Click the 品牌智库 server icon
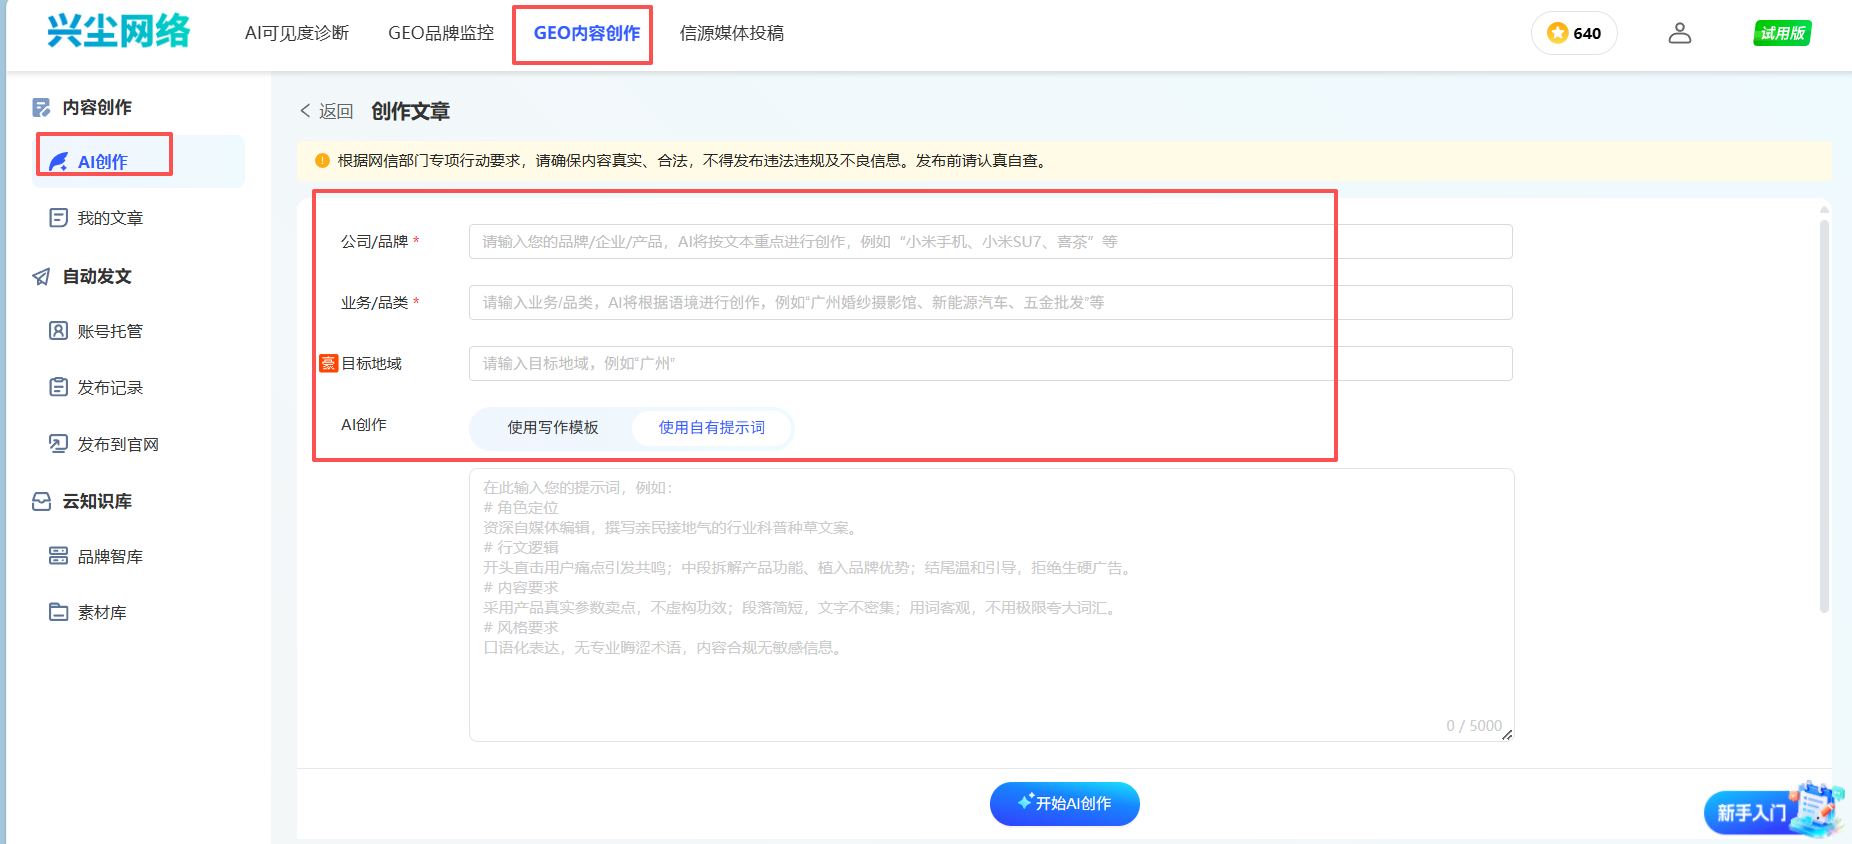The height and width of the screenshot is (844, 1852). 59,556
